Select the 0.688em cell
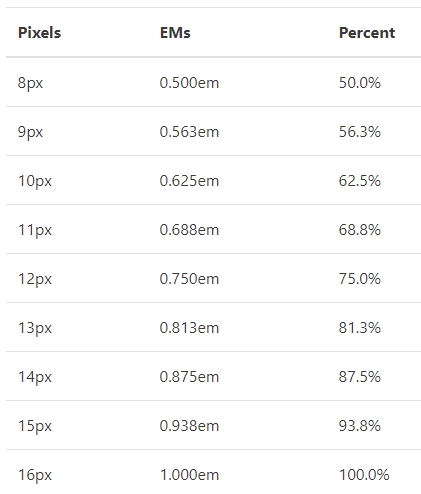The height and width of the screenshot is (494, 421). 189,230
